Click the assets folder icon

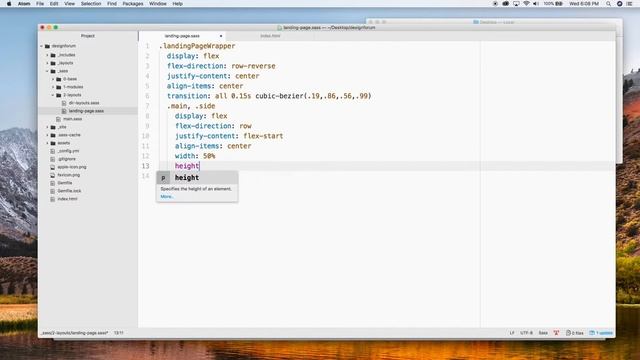pos(53,143)
